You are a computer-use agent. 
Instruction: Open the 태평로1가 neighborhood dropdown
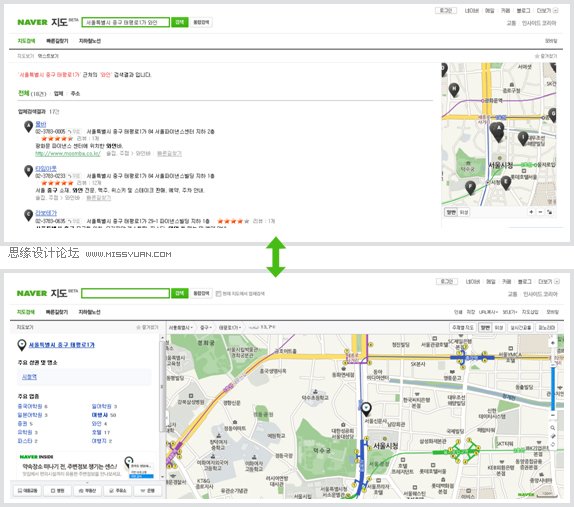[x=230, y=327]
